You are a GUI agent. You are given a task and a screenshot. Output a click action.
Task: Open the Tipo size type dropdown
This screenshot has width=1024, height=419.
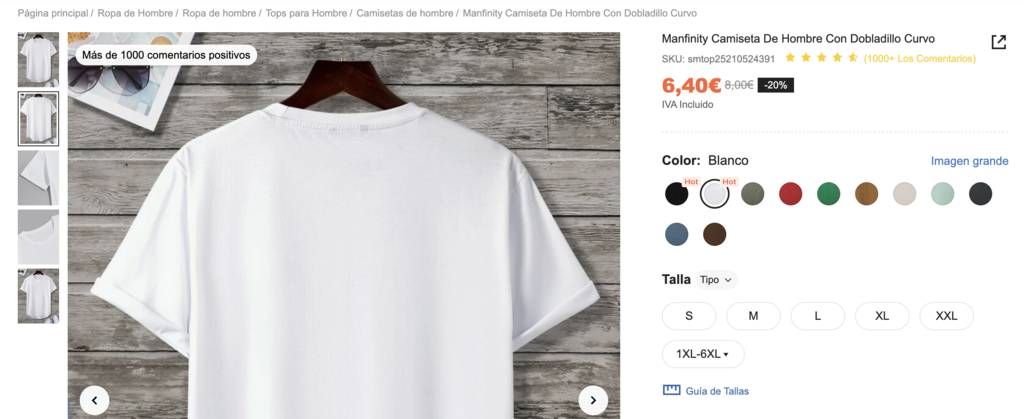click(716, 280)
